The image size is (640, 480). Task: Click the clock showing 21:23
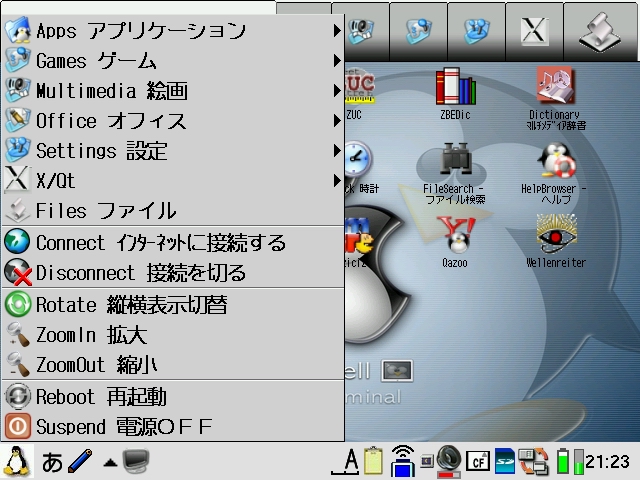[x=608, y=461]
